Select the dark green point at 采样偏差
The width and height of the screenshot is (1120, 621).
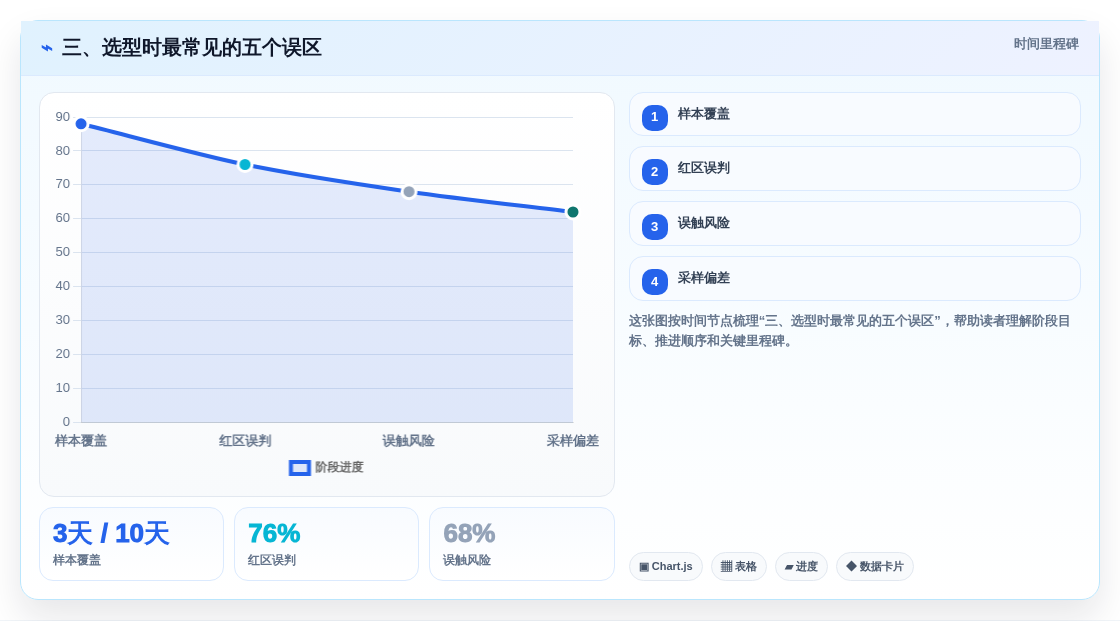572,212
